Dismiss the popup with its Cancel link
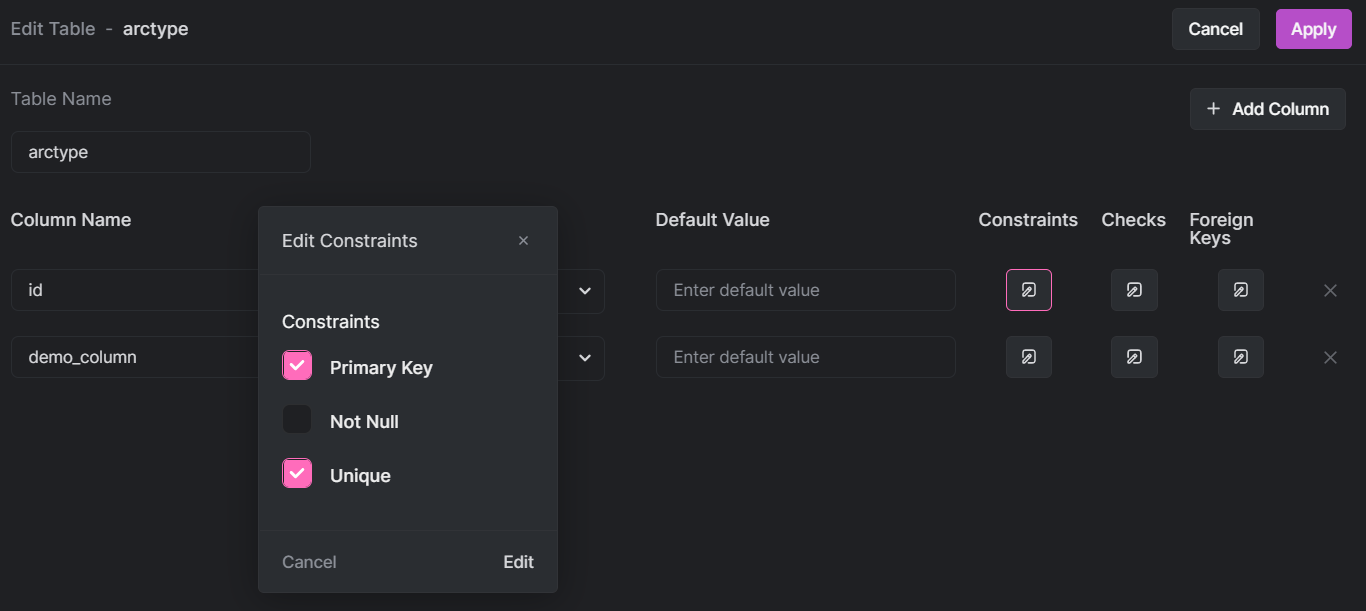This screenshot has height=611, width=1366. click(x=309, y=562)
